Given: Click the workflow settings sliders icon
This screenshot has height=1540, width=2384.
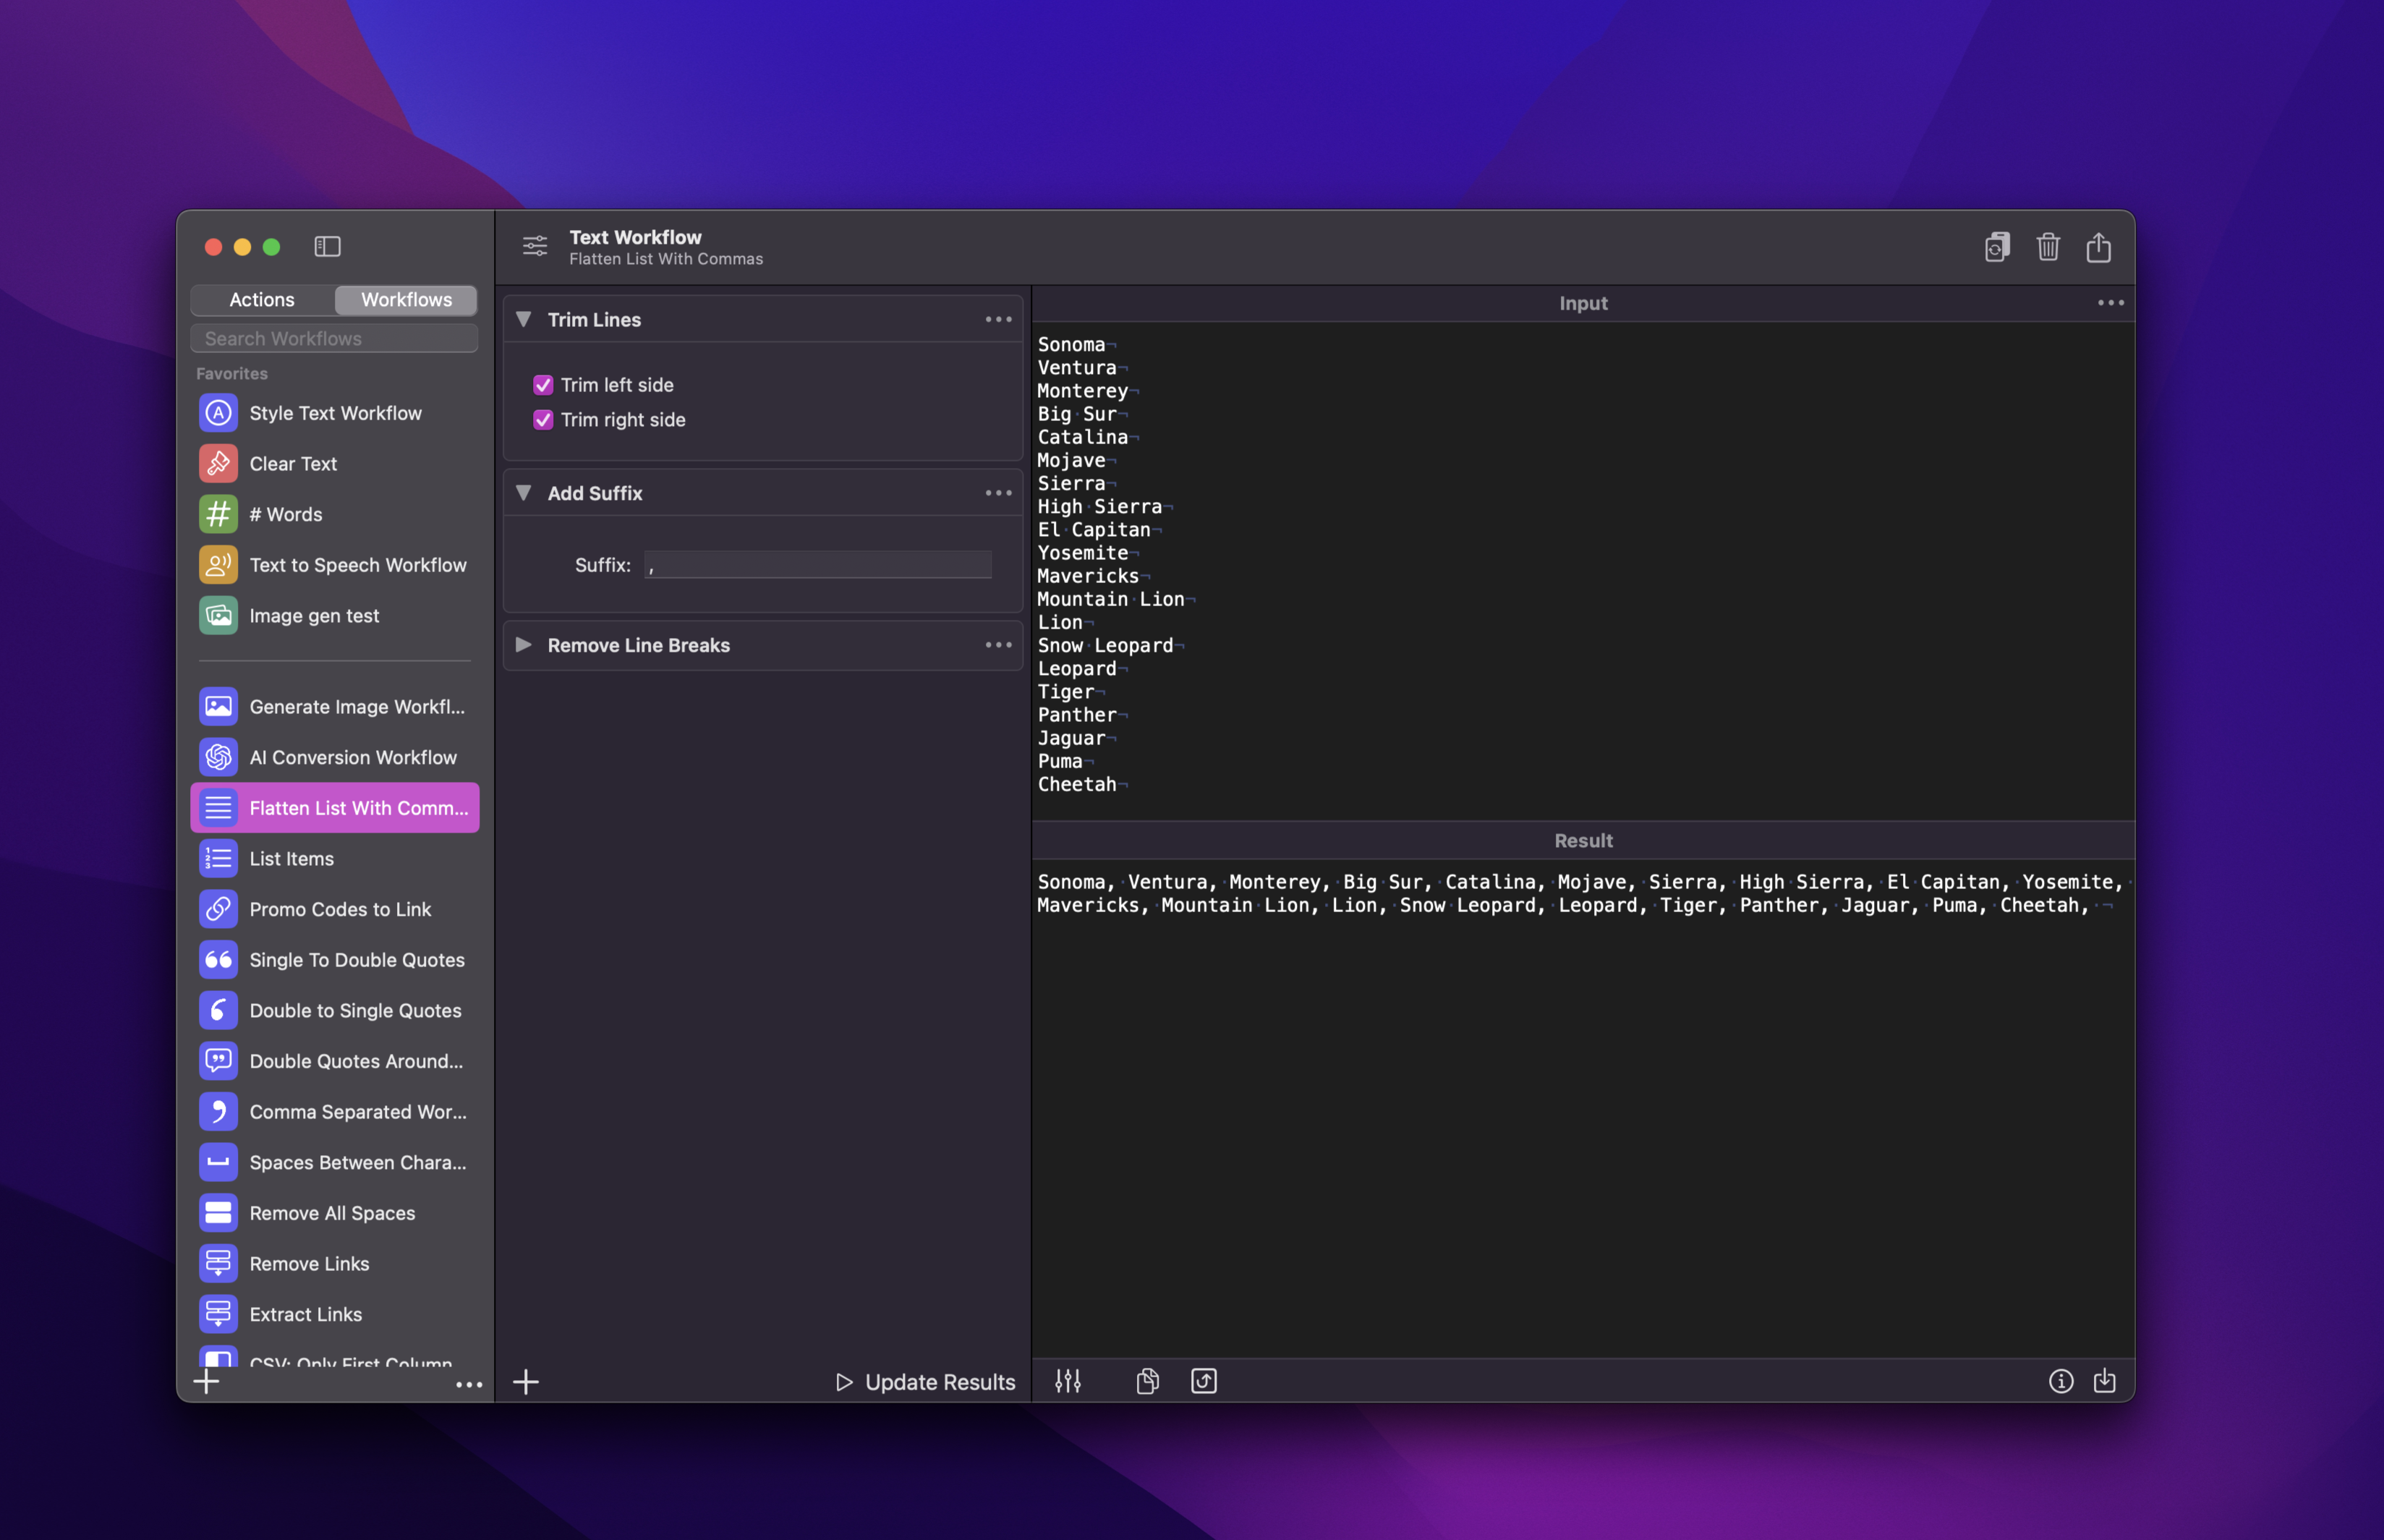Looking at the screenshot, I should click(1067, 1380).
